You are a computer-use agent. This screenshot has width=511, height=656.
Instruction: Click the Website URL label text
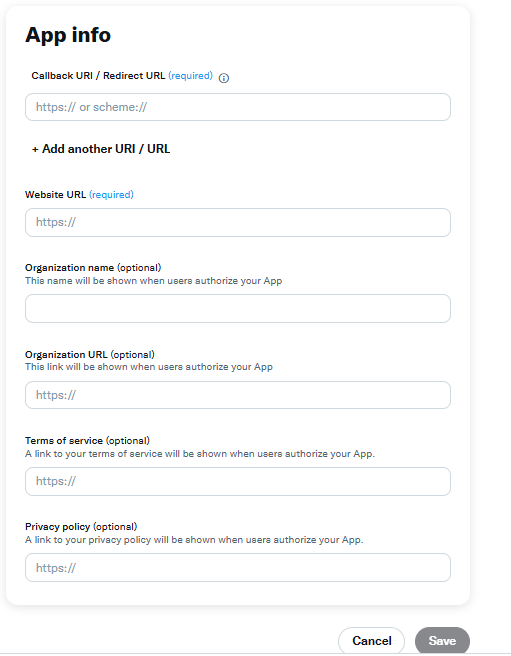point(55,195)
